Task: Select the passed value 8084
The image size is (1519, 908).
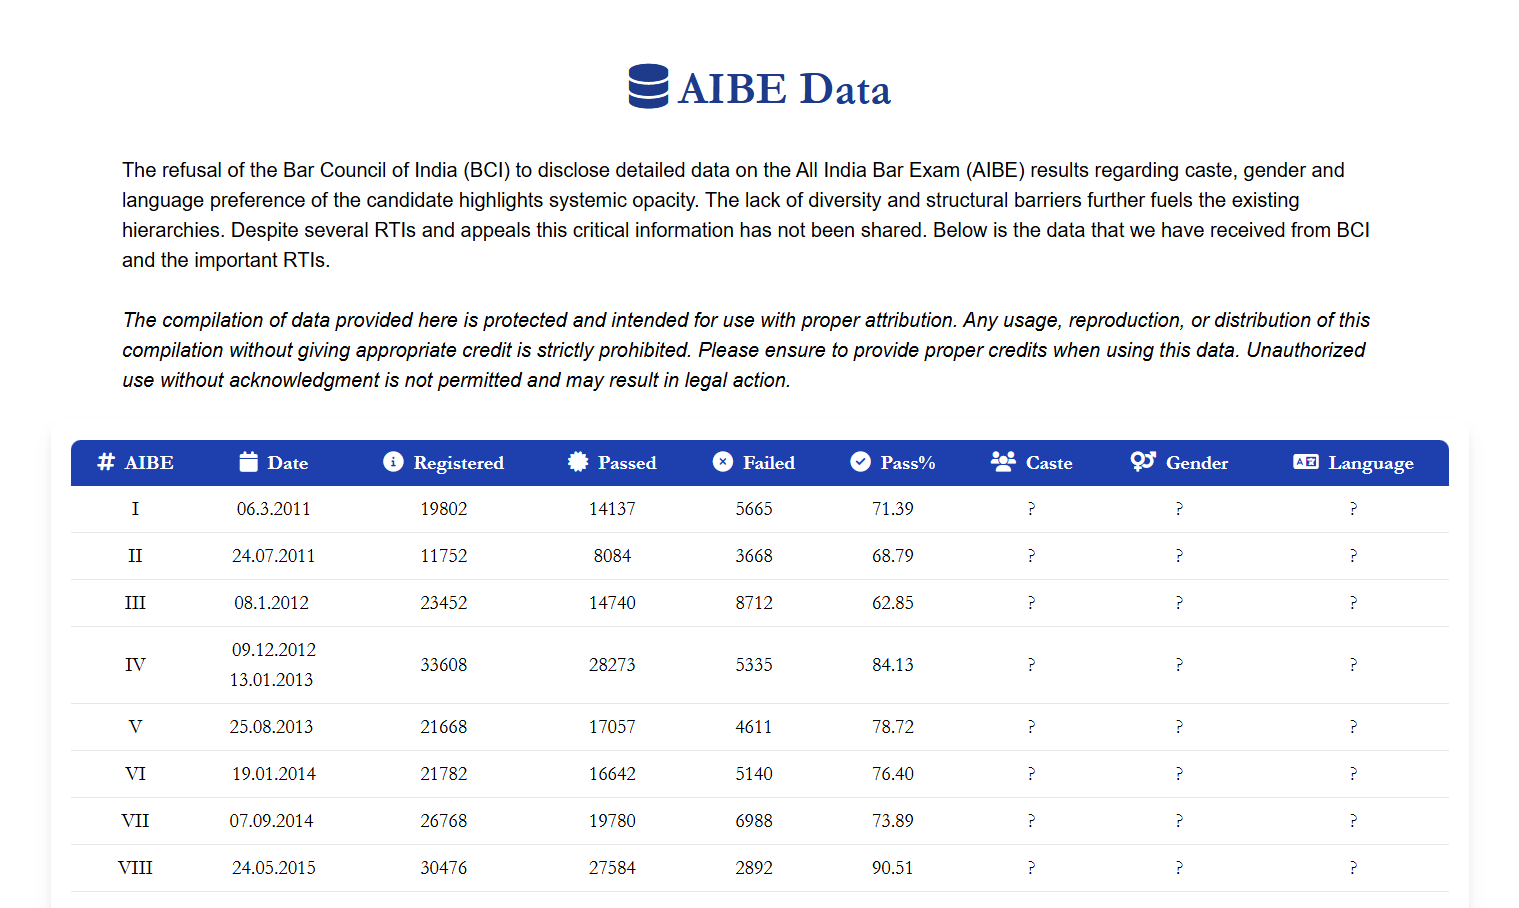Action: (612, 556)
